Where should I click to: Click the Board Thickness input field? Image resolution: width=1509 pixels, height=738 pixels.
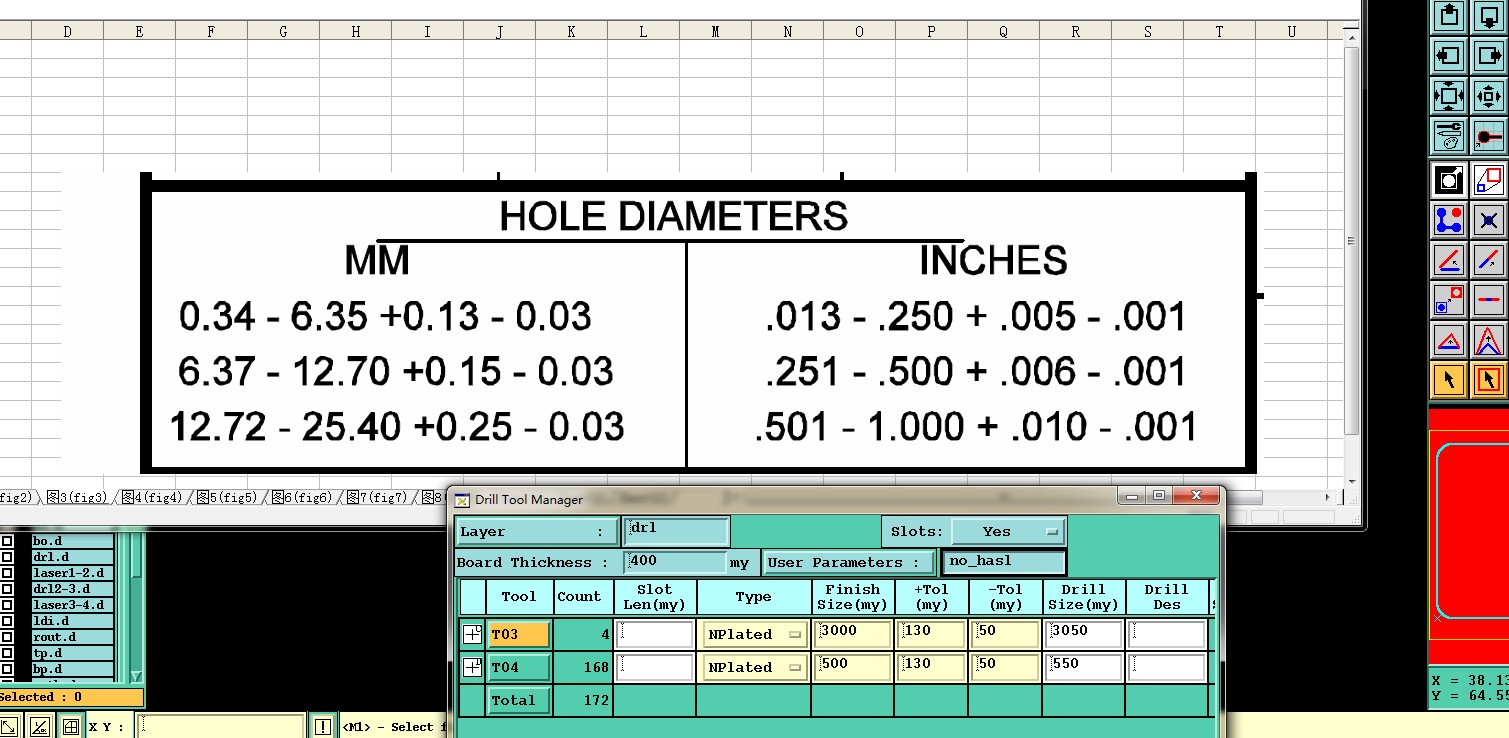tap(675, 562)
